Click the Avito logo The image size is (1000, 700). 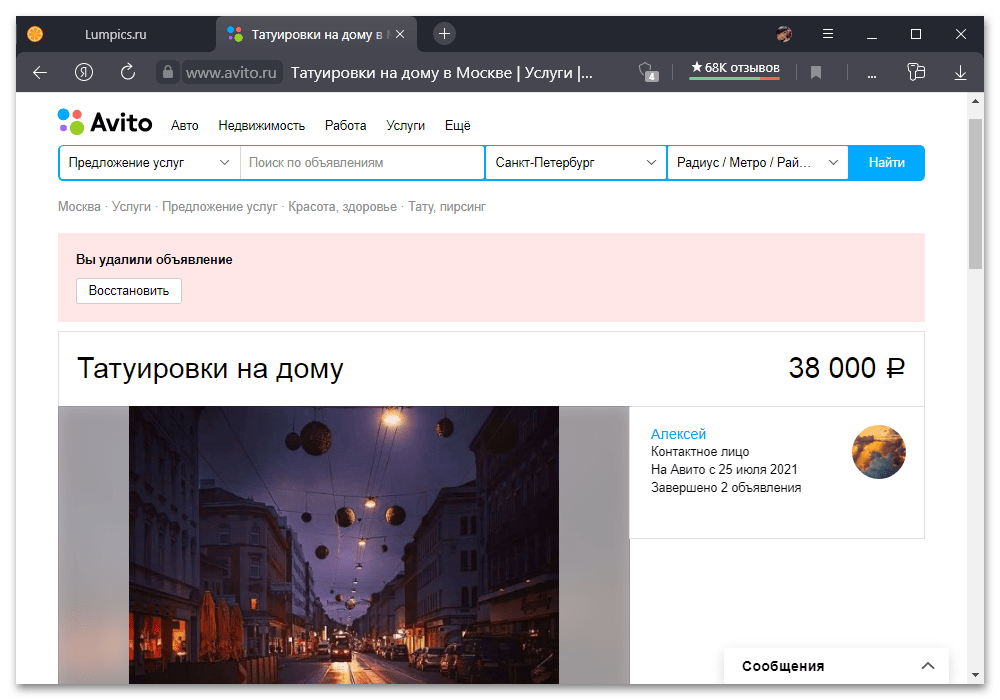click(105, 123)
